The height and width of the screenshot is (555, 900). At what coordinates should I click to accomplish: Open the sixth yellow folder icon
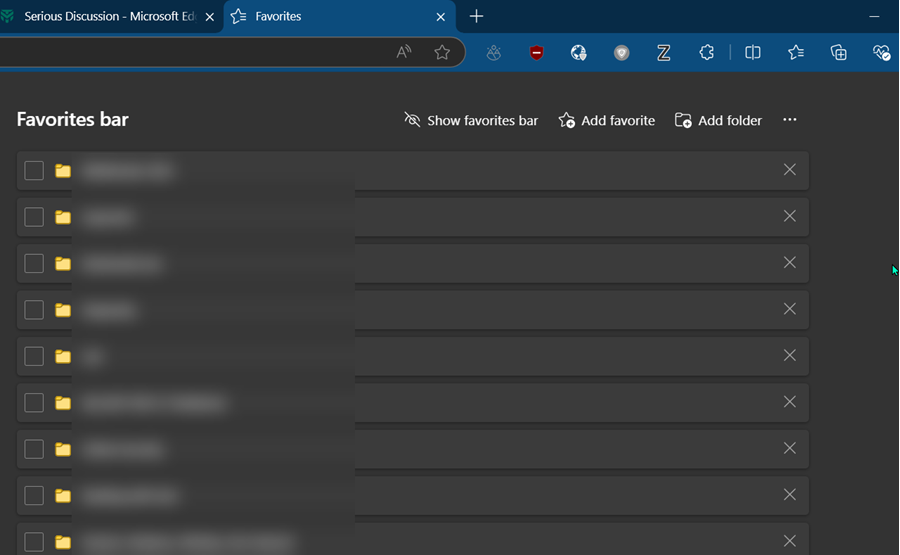[x=63, y=403]
